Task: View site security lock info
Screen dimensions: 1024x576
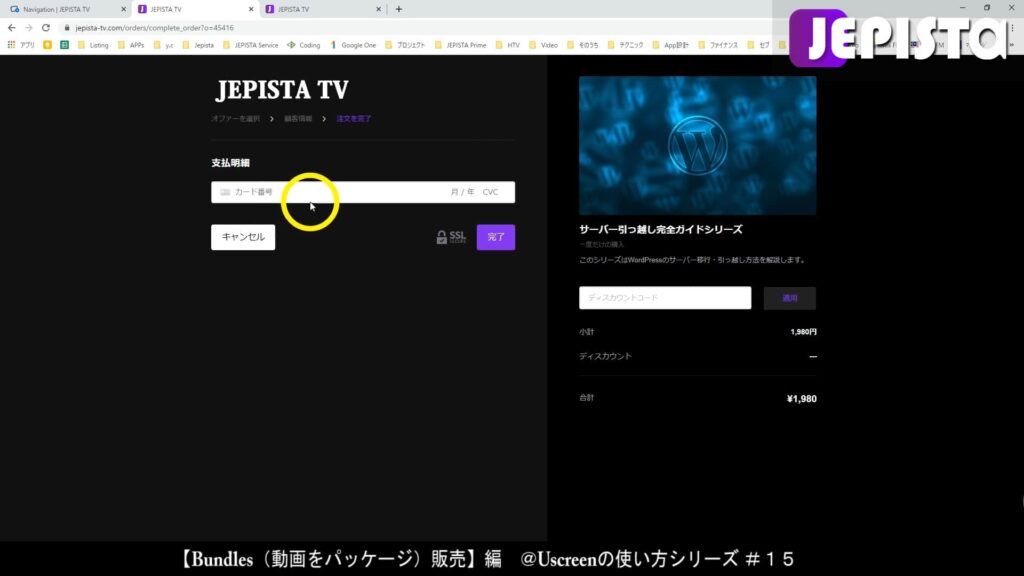Action: pyautogui.click(x=67, y=27)
